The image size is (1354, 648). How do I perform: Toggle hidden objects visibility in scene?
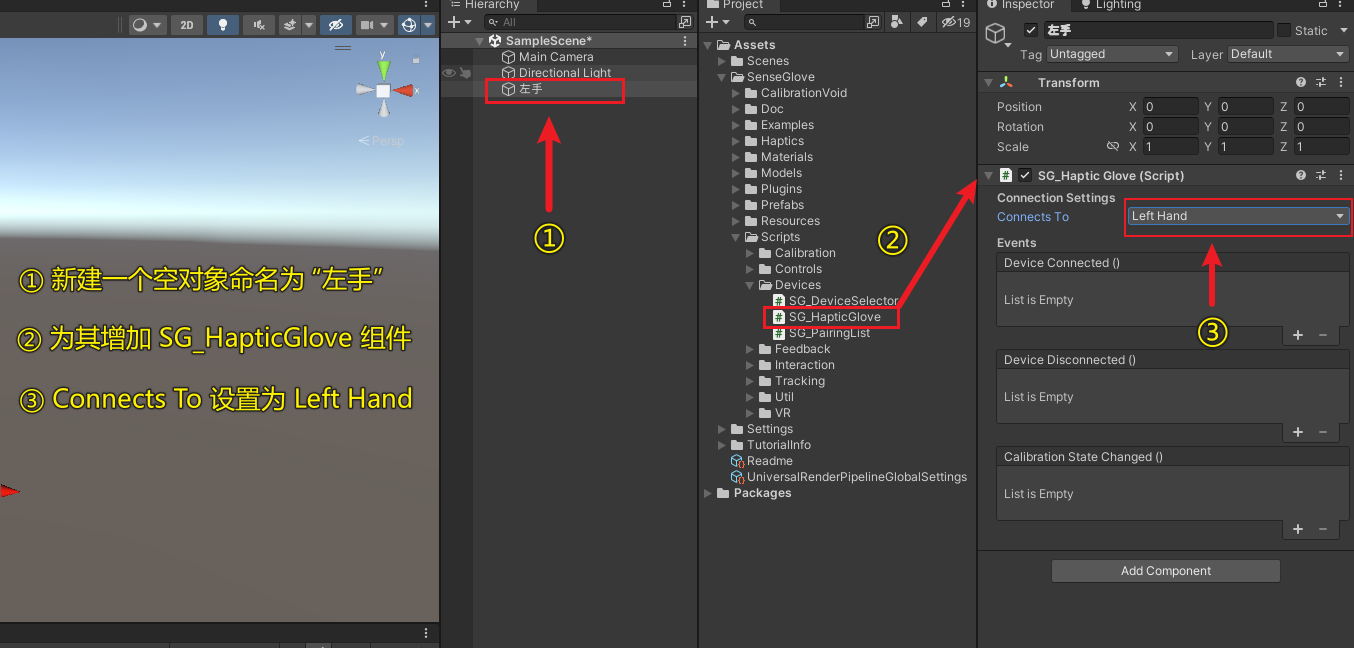coord(336,25)
